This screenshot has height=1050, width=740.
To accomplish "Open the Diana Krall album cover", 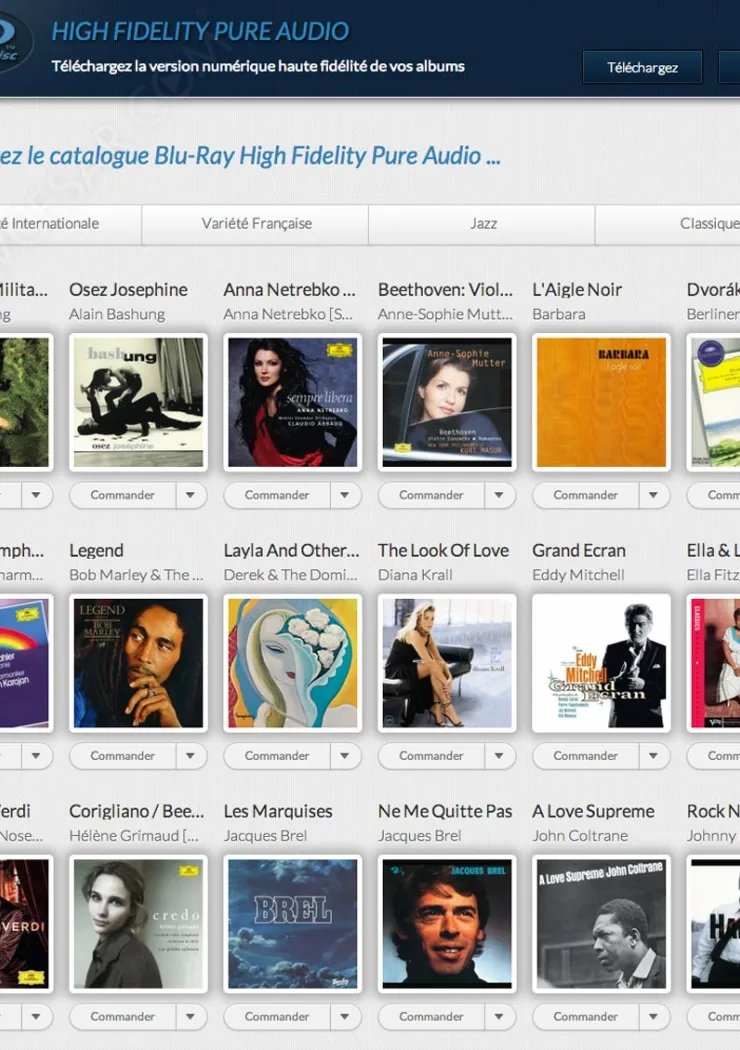I will click(x=447, y=663).
